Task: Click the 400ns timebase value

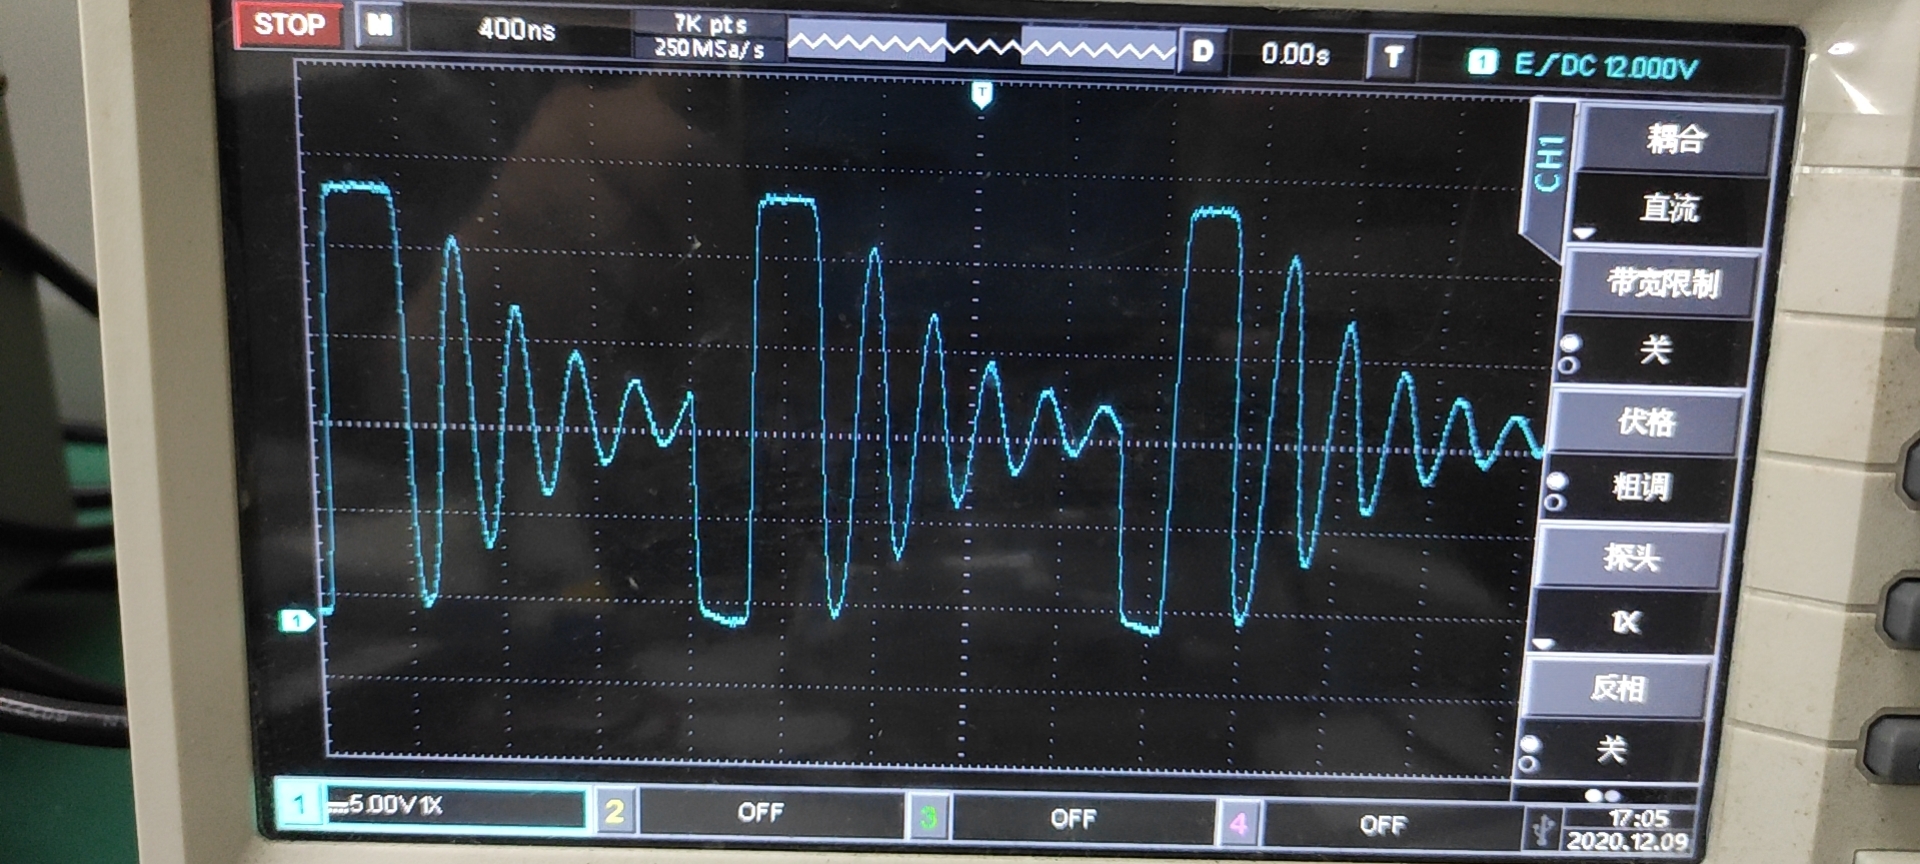Action: tap(516, 29)
